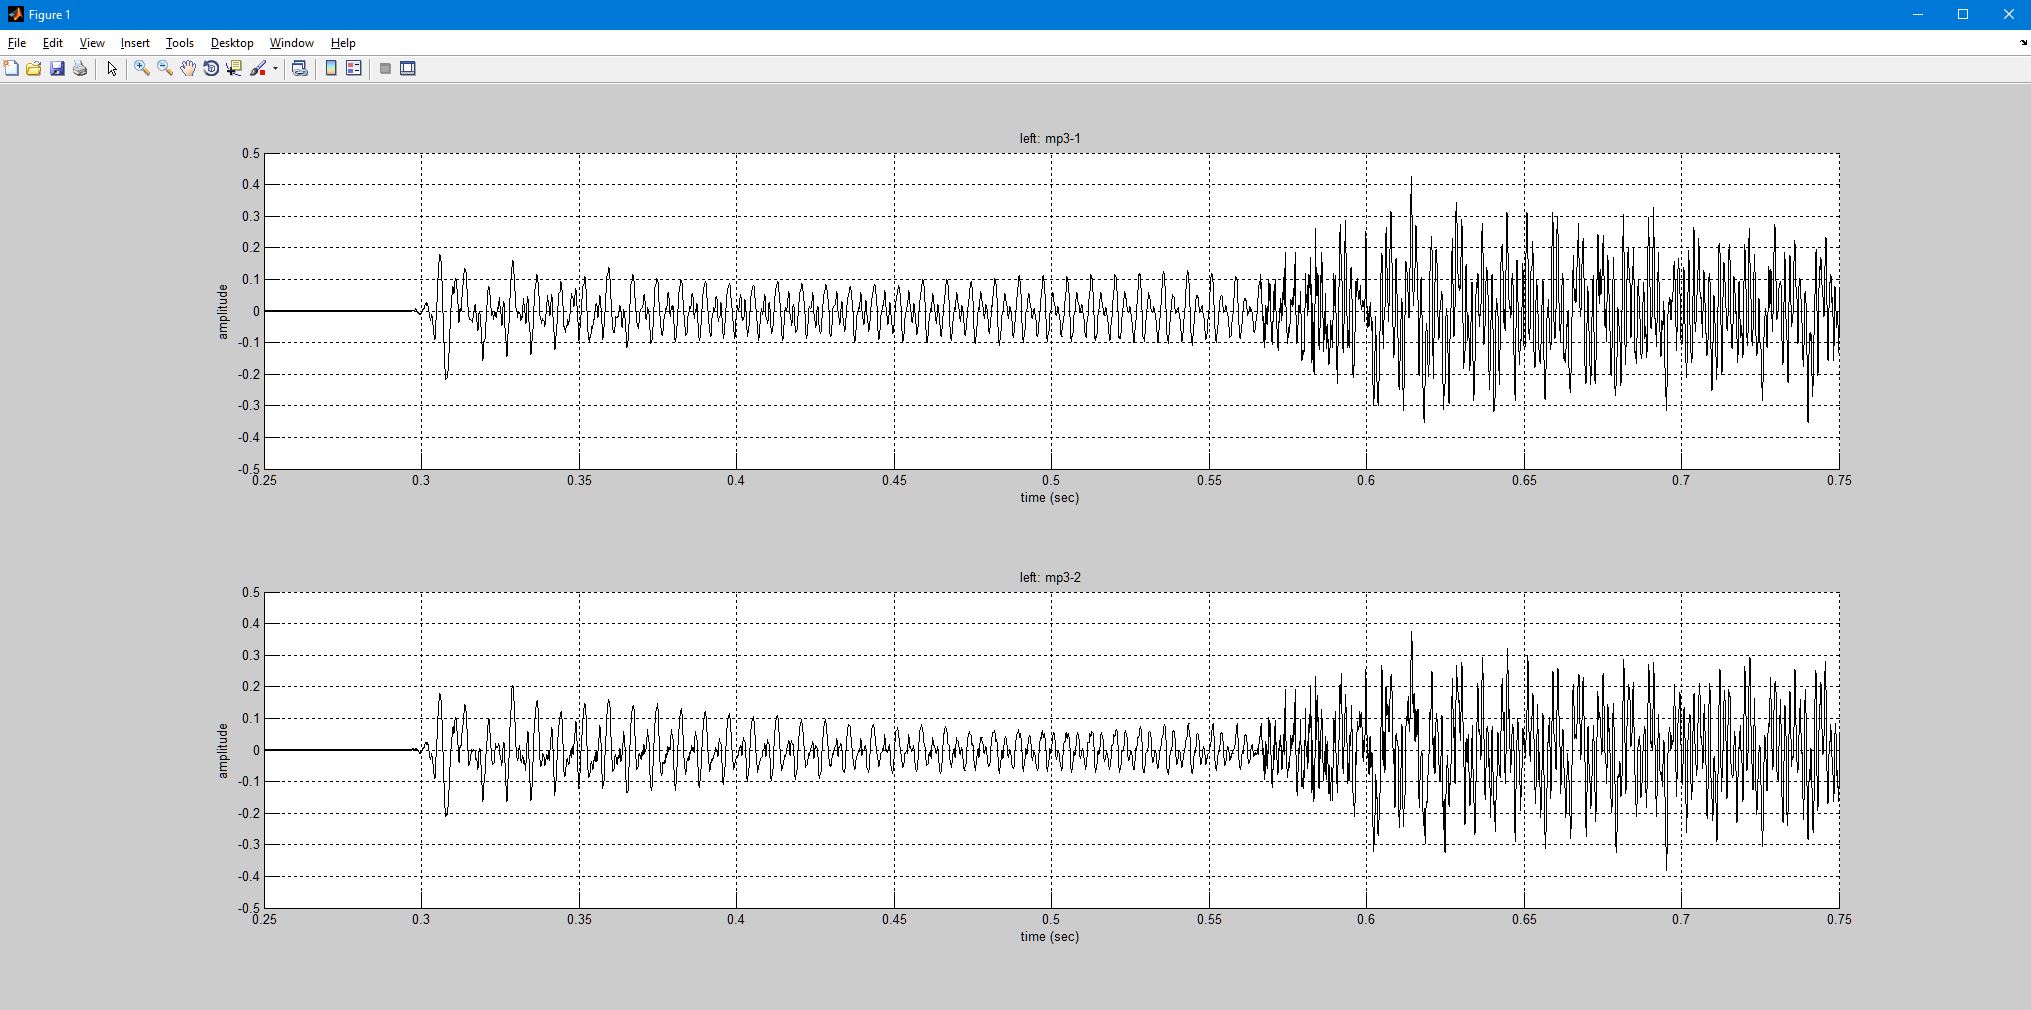Open the Window menu
Viewport: 2031px width, 1010px height.
click(x=292, y=43)
